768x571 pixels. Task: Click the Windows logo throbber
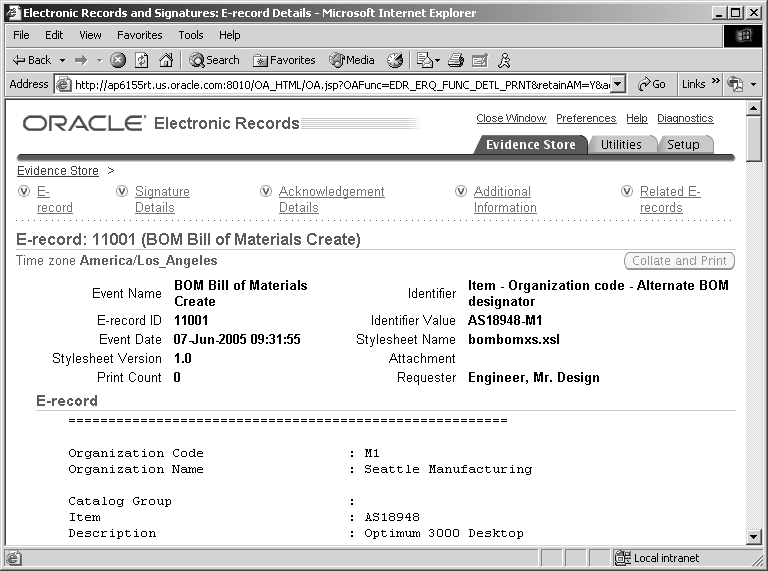(743, 35)
